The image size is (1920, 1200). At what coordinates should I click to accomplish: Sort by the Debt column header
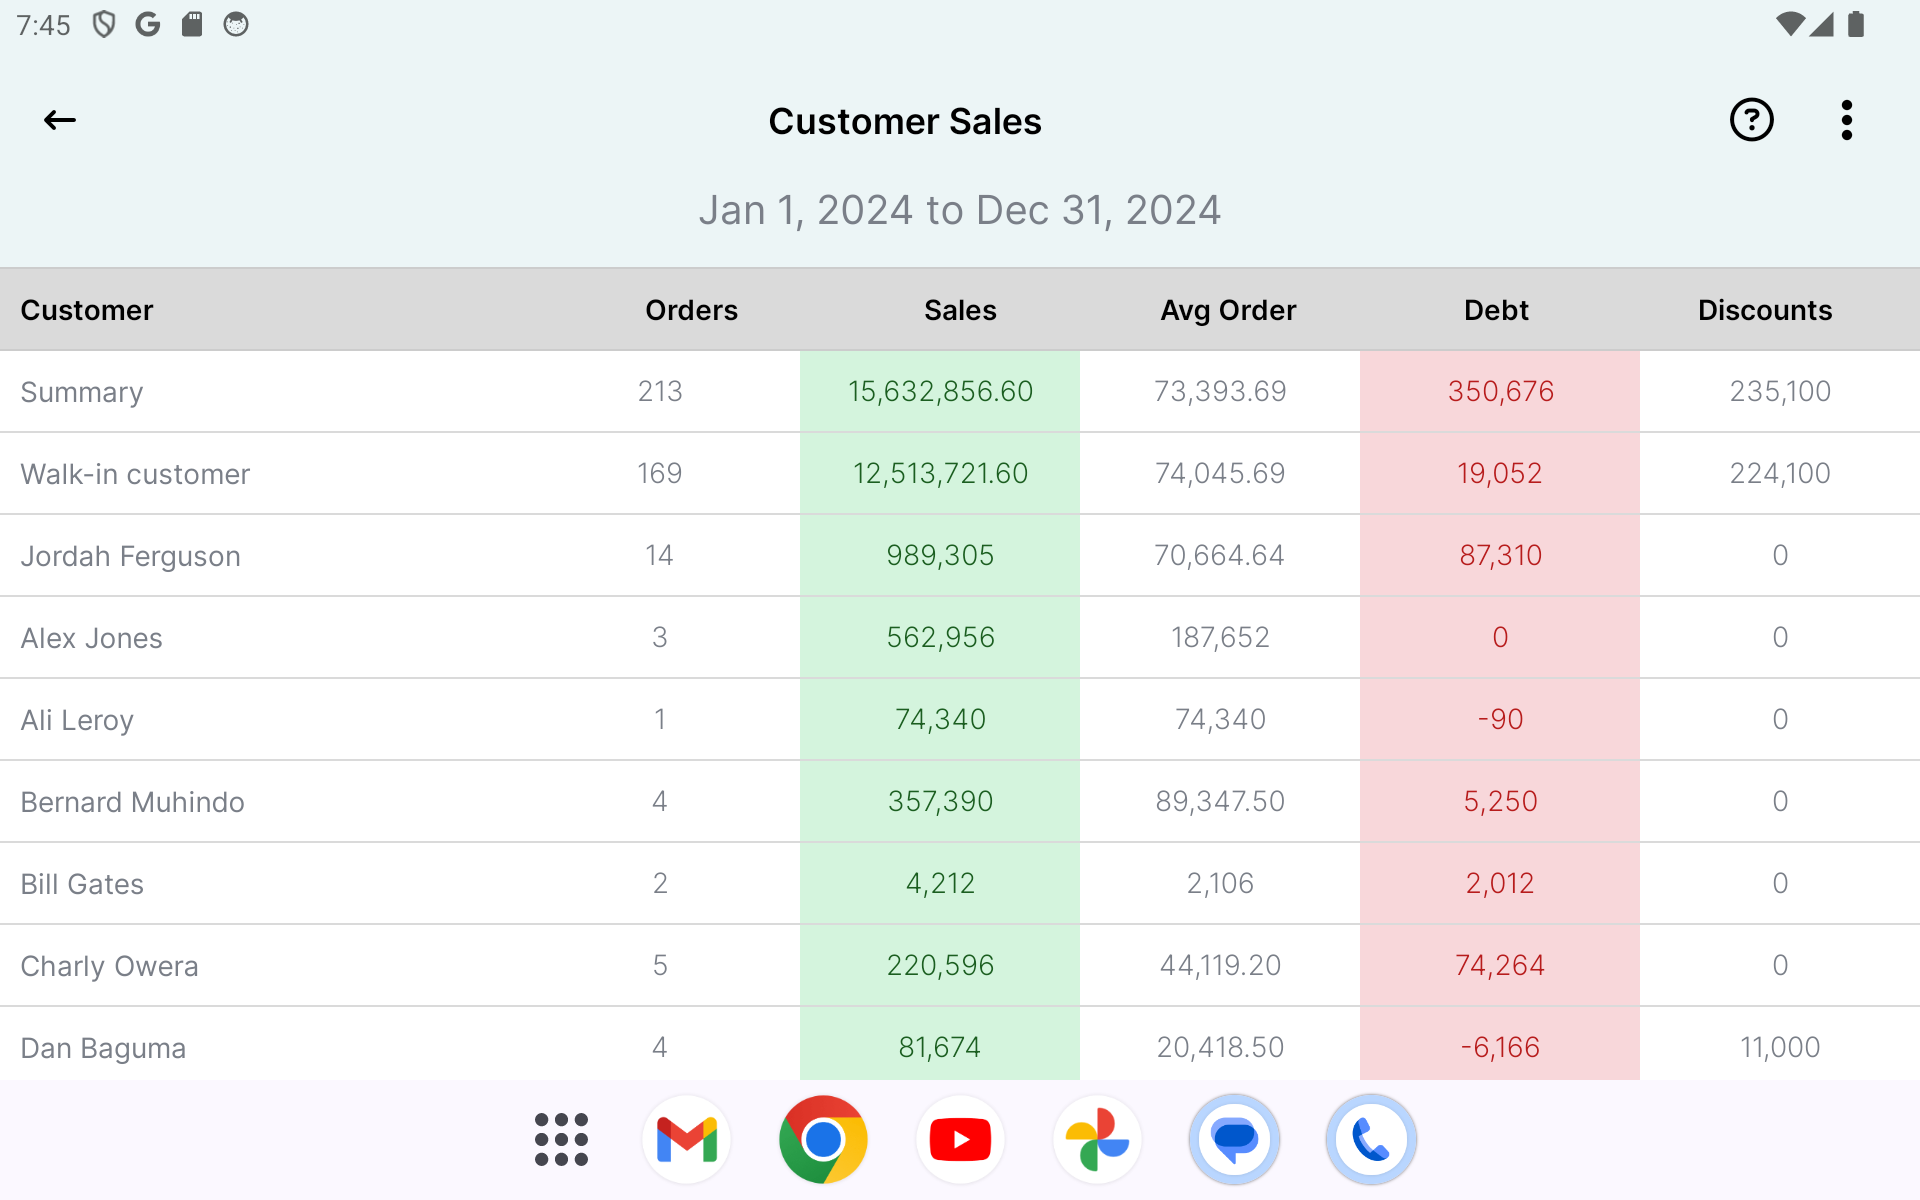point(1496,310)
